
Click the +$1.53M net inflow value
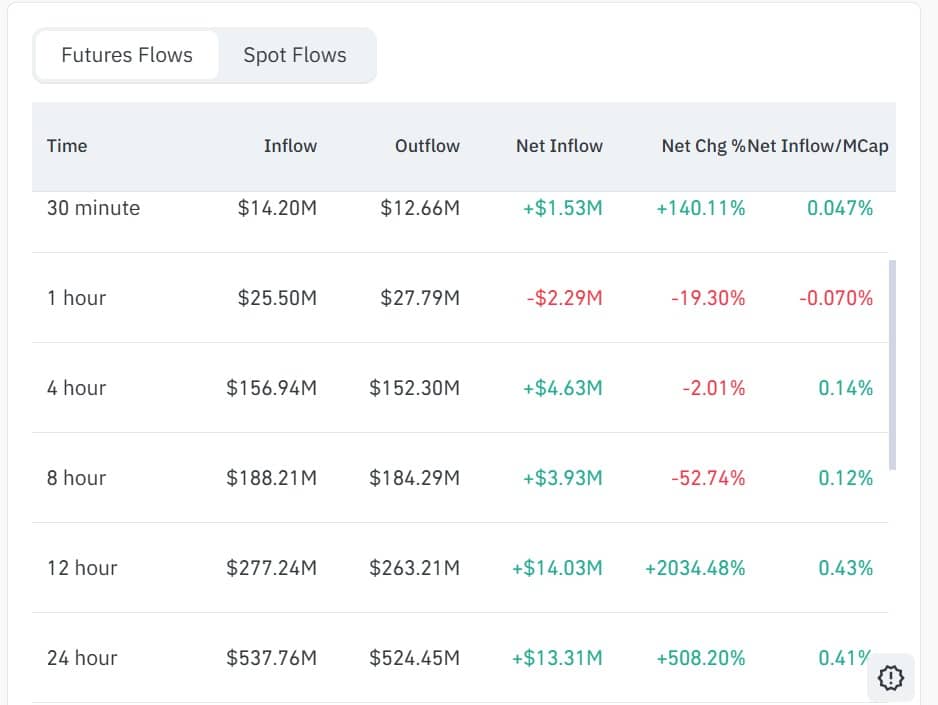tap(564, 208)
